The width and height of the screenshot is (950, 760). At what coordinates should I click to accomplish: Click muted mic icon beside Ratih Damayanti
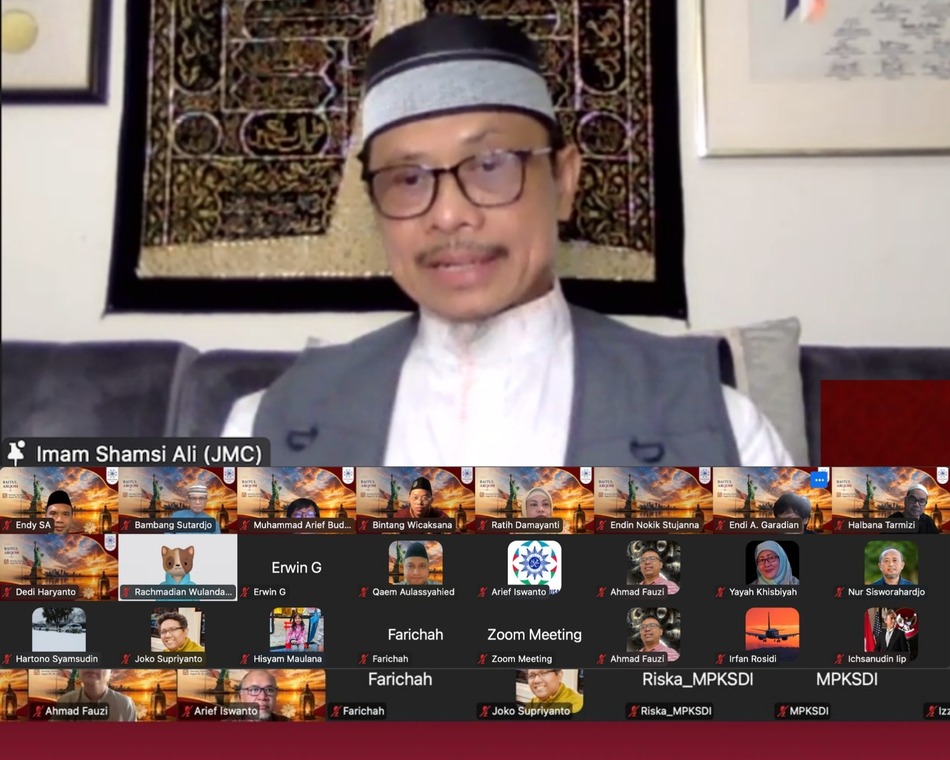pos(482,525)
